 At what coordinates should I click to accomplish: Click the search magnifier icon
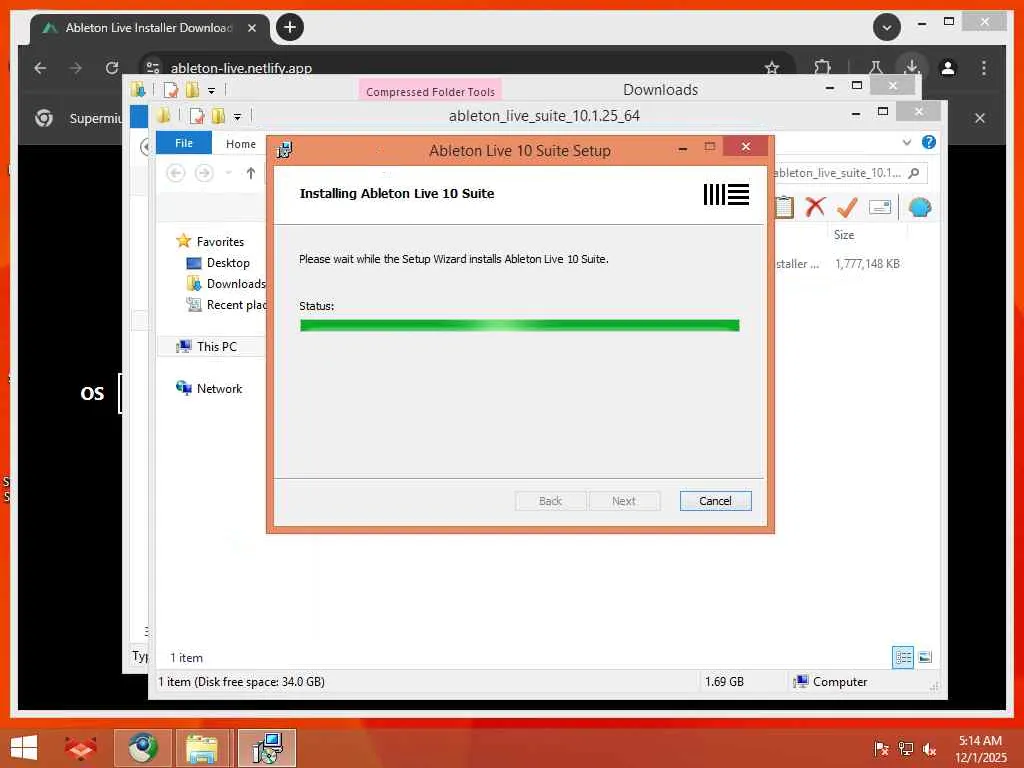coord(914,173)
